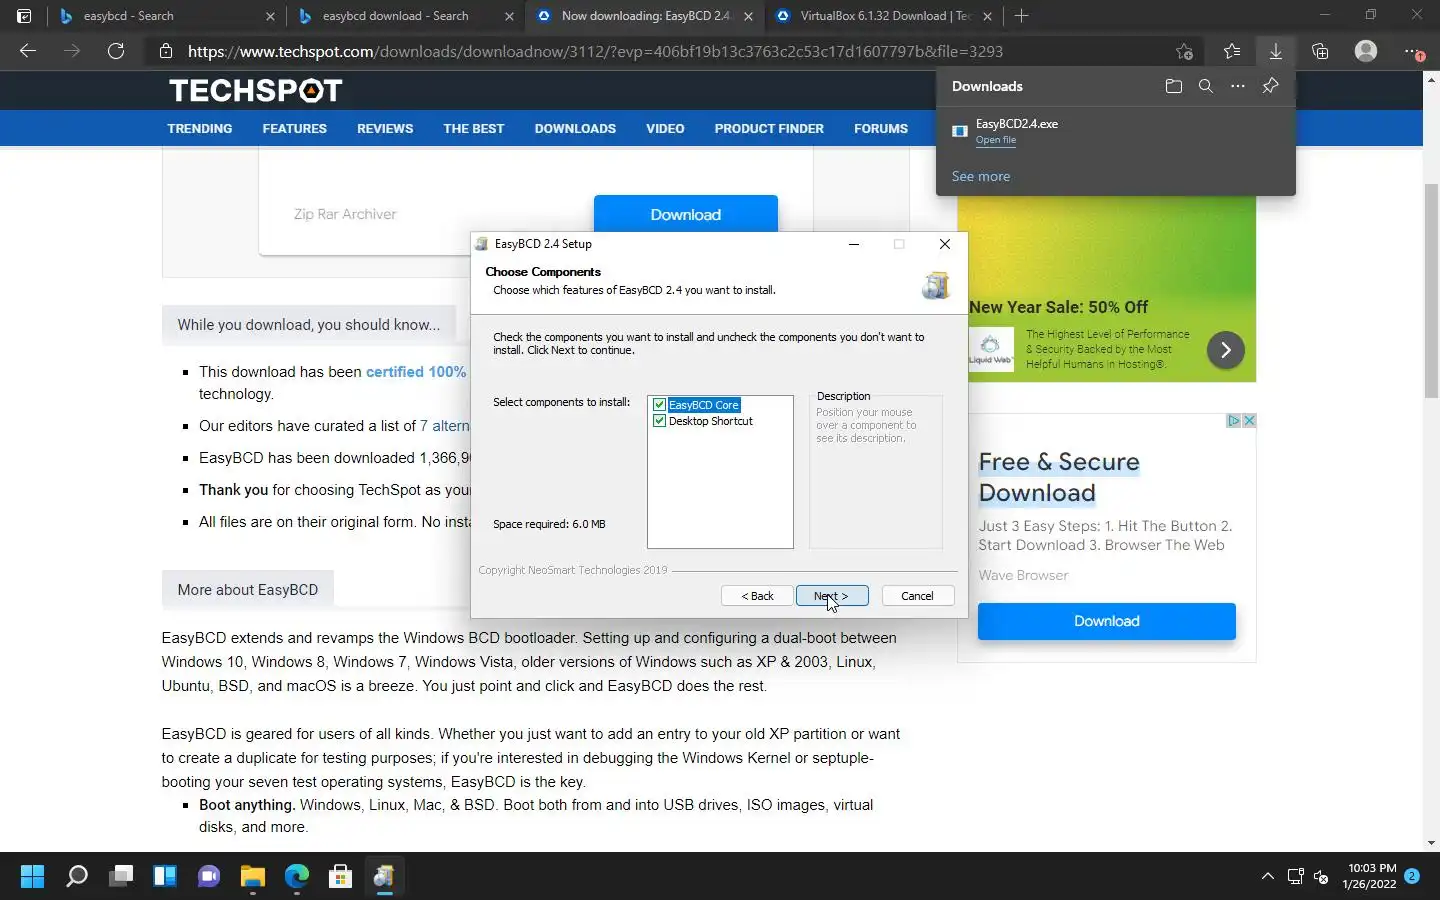
Task: Click the TechSpot logo
Action: 256,90
